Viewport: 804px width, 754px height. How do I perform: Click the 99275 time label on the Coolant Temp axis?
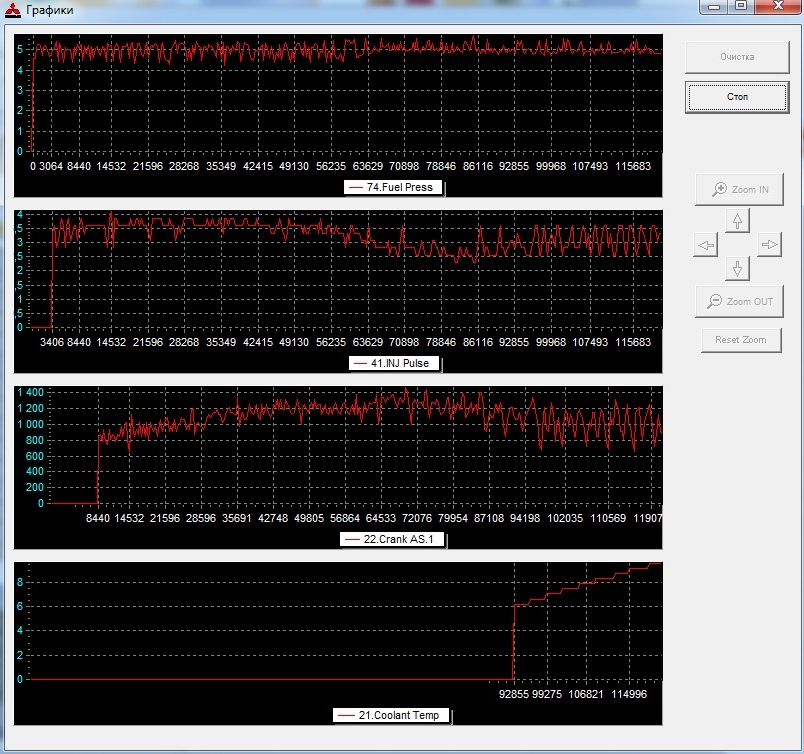tap(547, 694)
